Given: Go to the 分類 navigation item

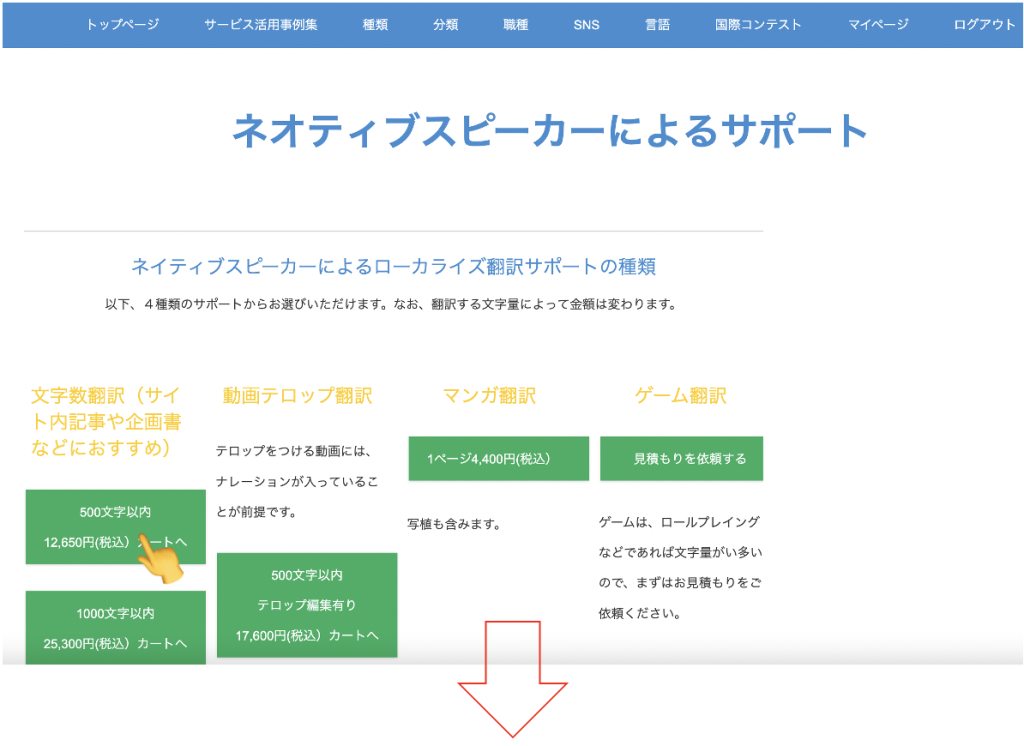Looking at the screenshot, I should (x=446, y=25).
